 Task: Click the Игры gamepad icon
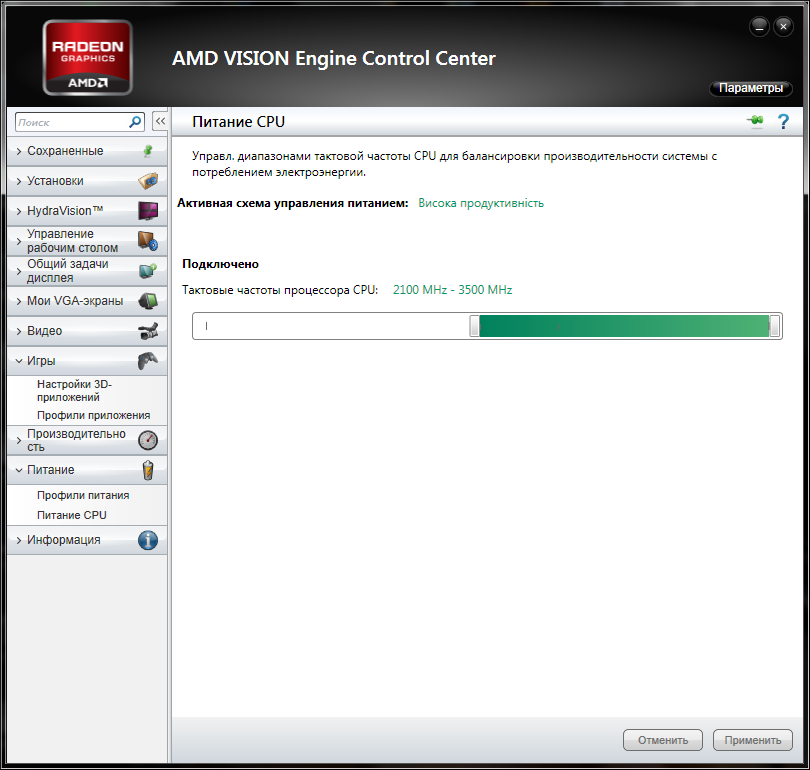[x=148, y=360]
